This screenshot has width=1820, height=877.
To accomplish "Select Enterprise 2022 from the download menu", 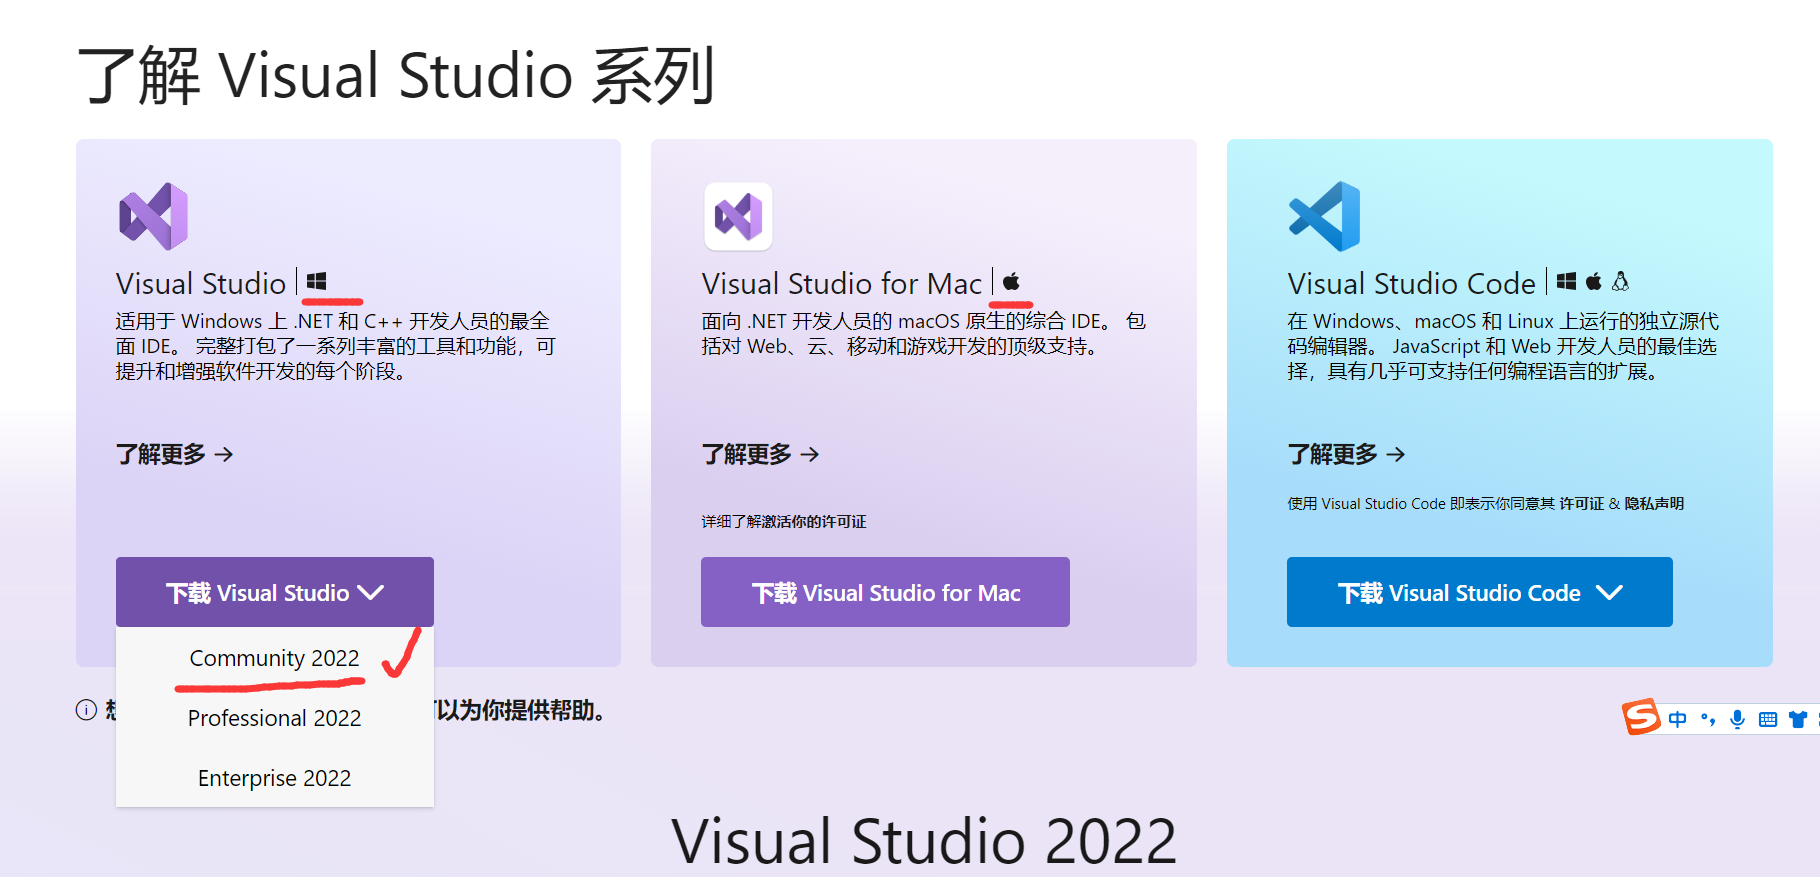I will tap(275, 778).
